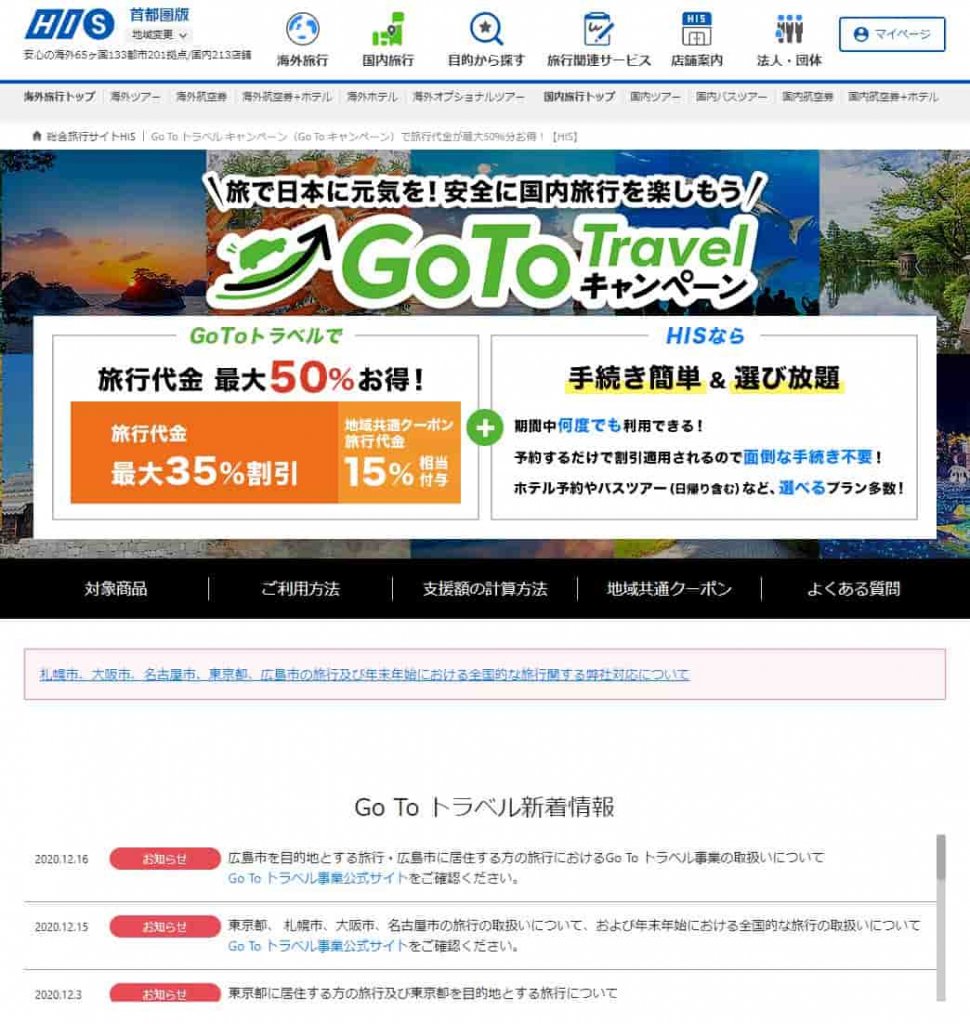Screen dimensions: 970x1024
Task: Open the 海外旅行 globe icon
Action: (x=302, y=29)
